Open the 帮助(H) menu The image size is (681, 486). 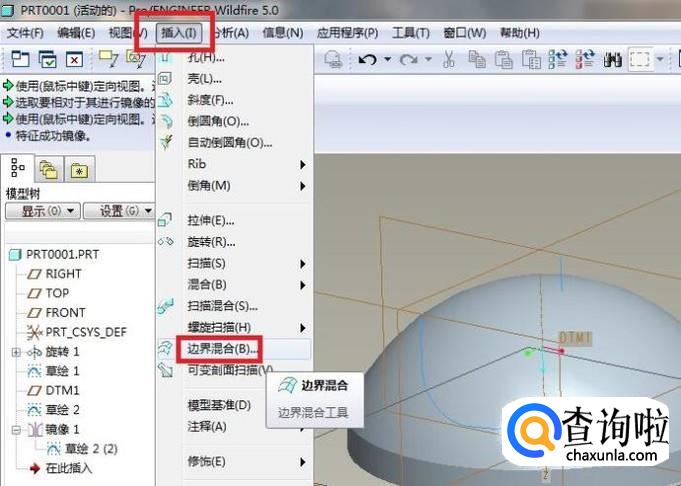520,33
